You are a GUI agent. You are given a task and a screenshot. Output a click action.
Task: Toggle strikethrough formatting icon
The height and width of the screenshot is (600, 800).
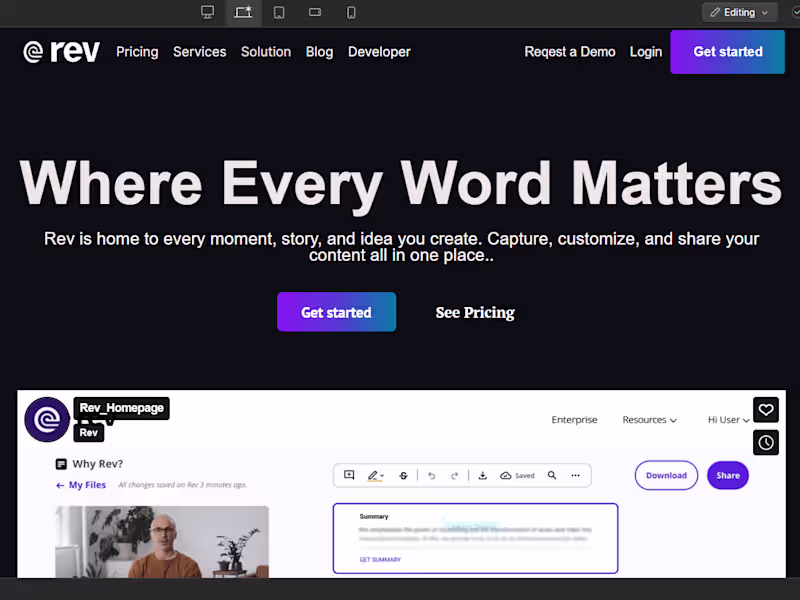[x=403, y=476]
